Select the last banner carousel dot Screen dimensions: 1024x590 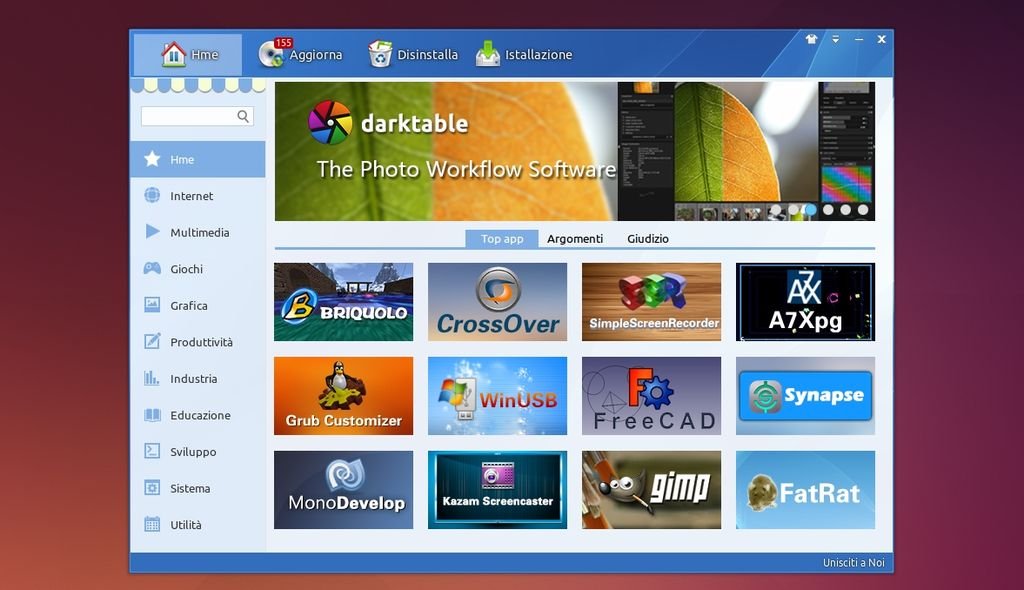pos(862,210)
